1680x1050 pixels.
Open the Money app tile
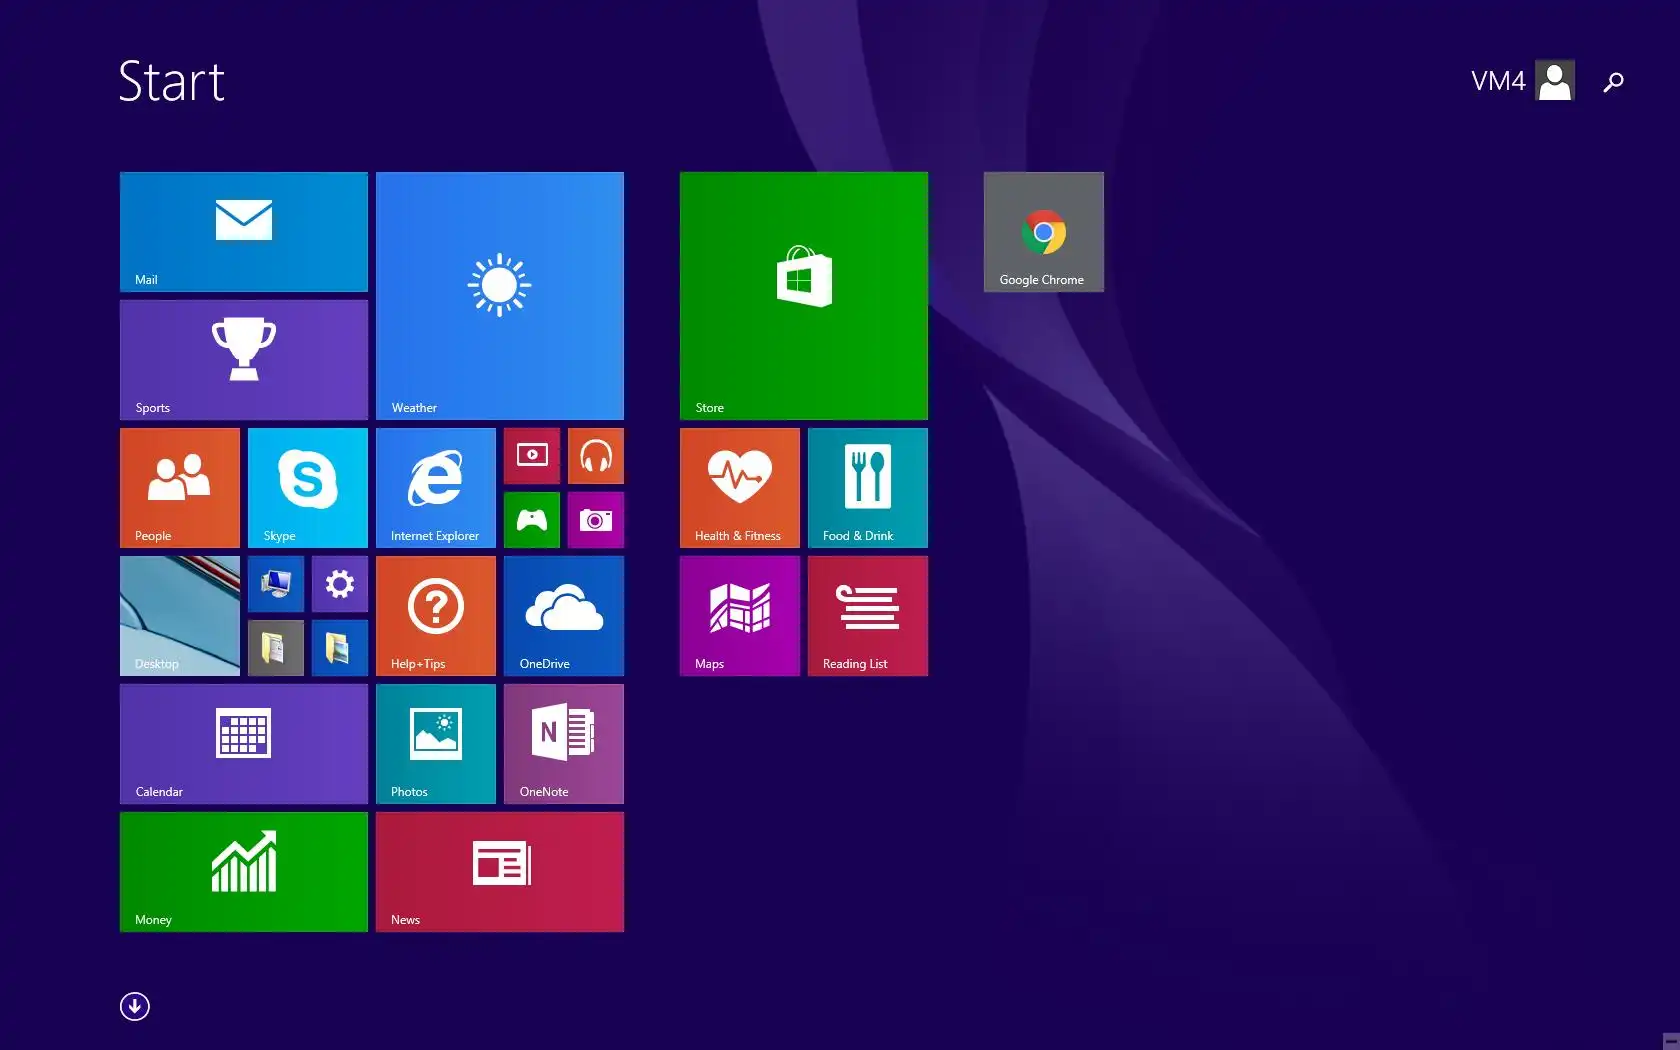click(244, 872)
